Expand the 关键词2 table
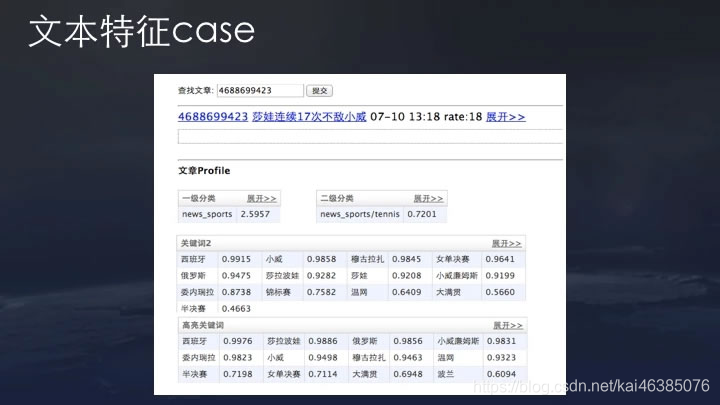 tap(506, 243)
